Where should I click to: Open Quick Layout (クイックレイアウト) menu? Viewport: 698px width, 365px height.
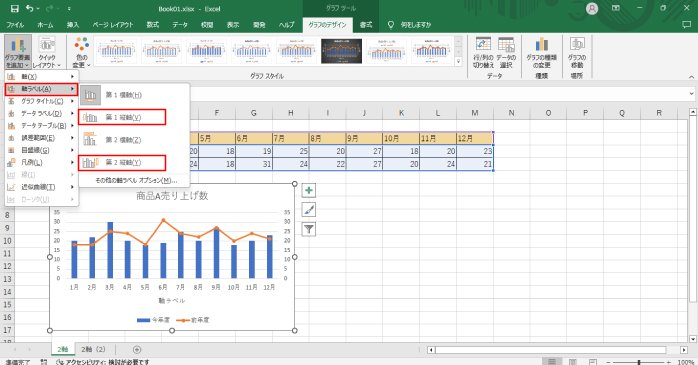[47, 53]
